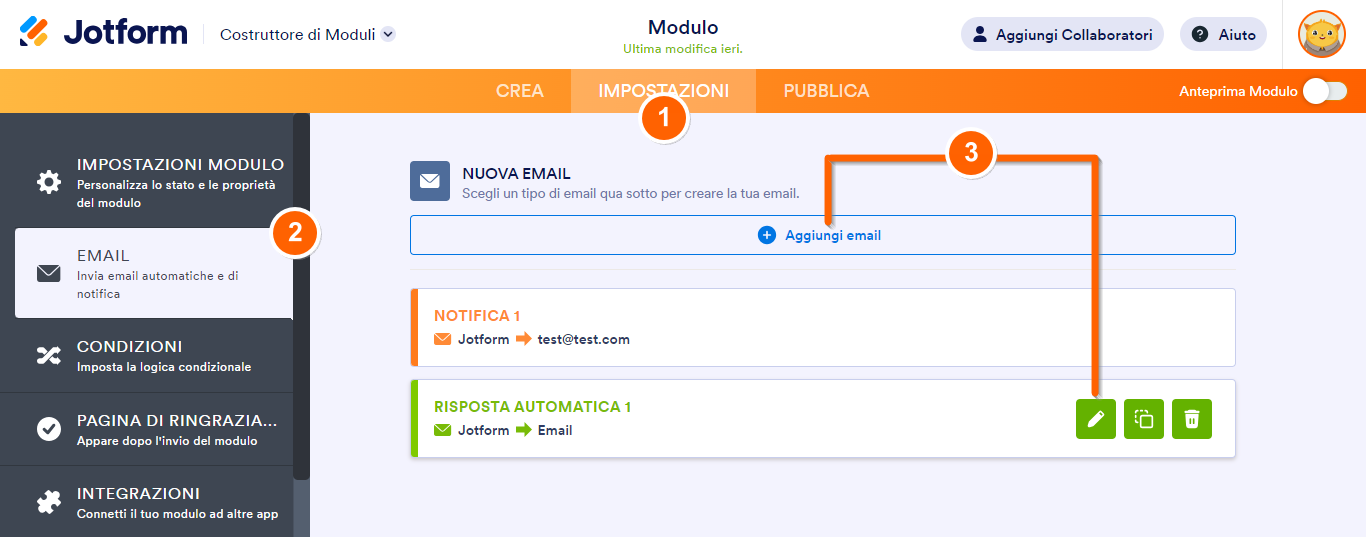Click the sidebar vertical scrollbar
This screenshot has width=1366, height=537.
[301, 300]
